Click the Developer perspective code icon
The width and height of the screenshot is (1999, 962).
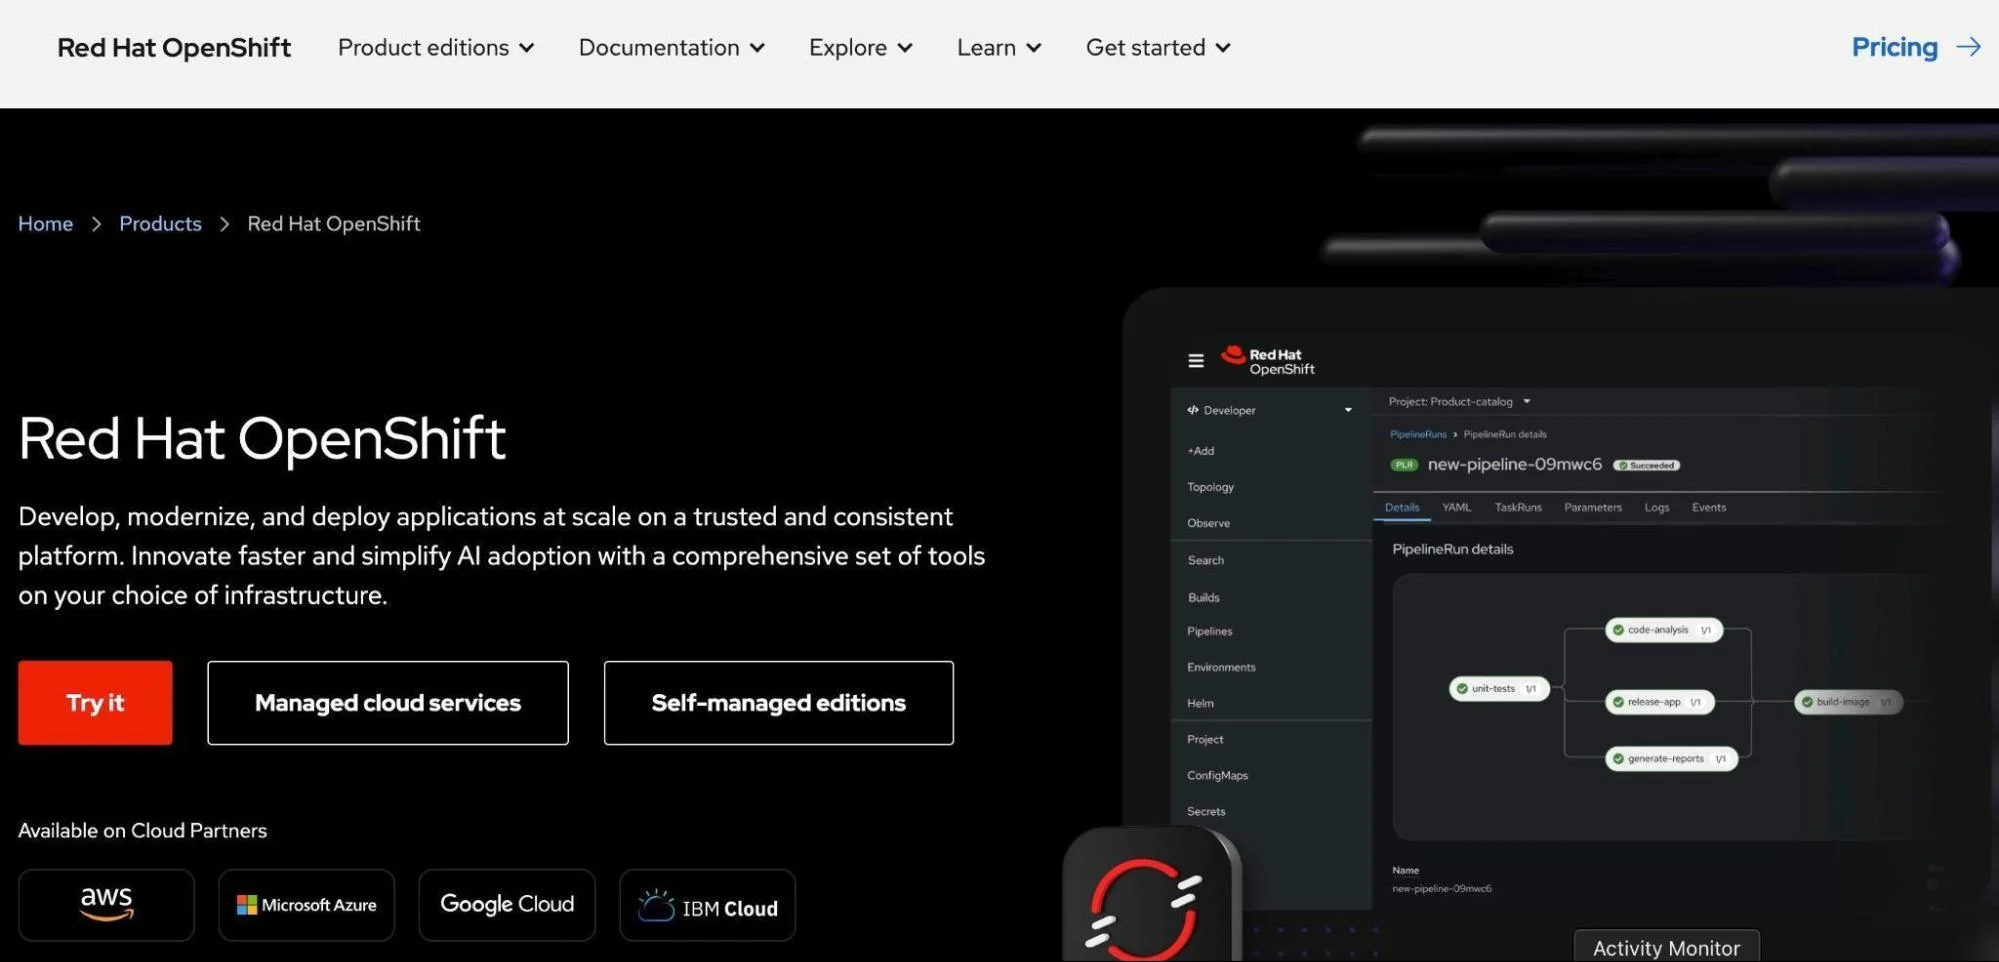click(1192, 410)
